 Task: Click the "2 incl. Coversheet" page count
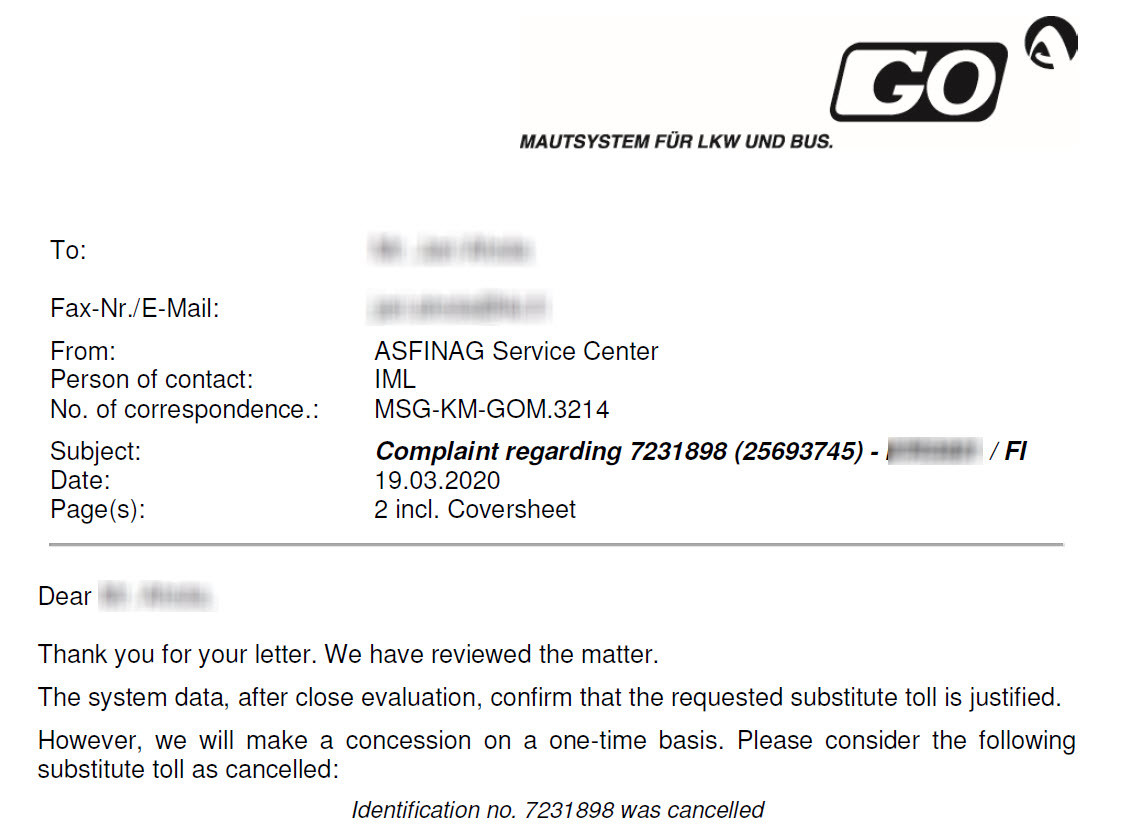click(x=474, y=509)
